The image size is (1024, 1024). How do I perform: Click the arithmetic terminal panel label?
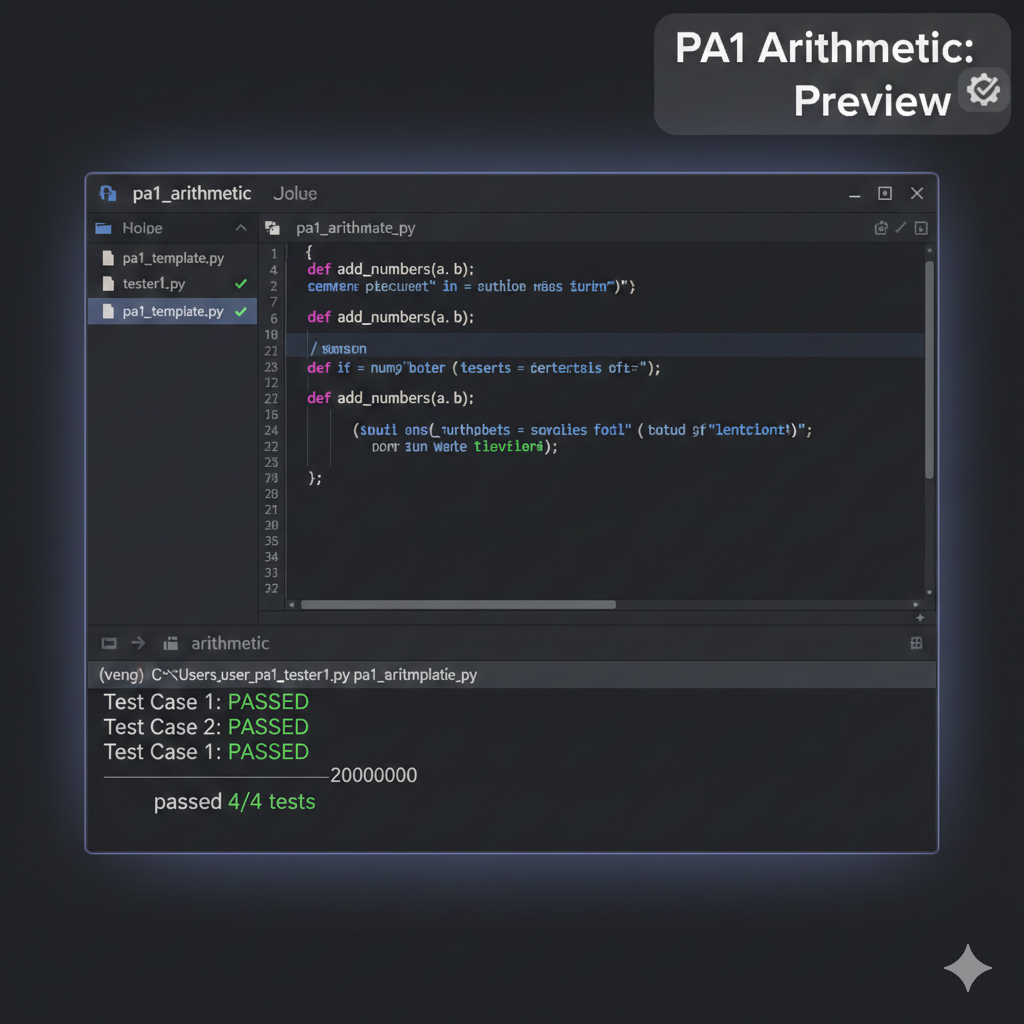[x=230, y=644]
